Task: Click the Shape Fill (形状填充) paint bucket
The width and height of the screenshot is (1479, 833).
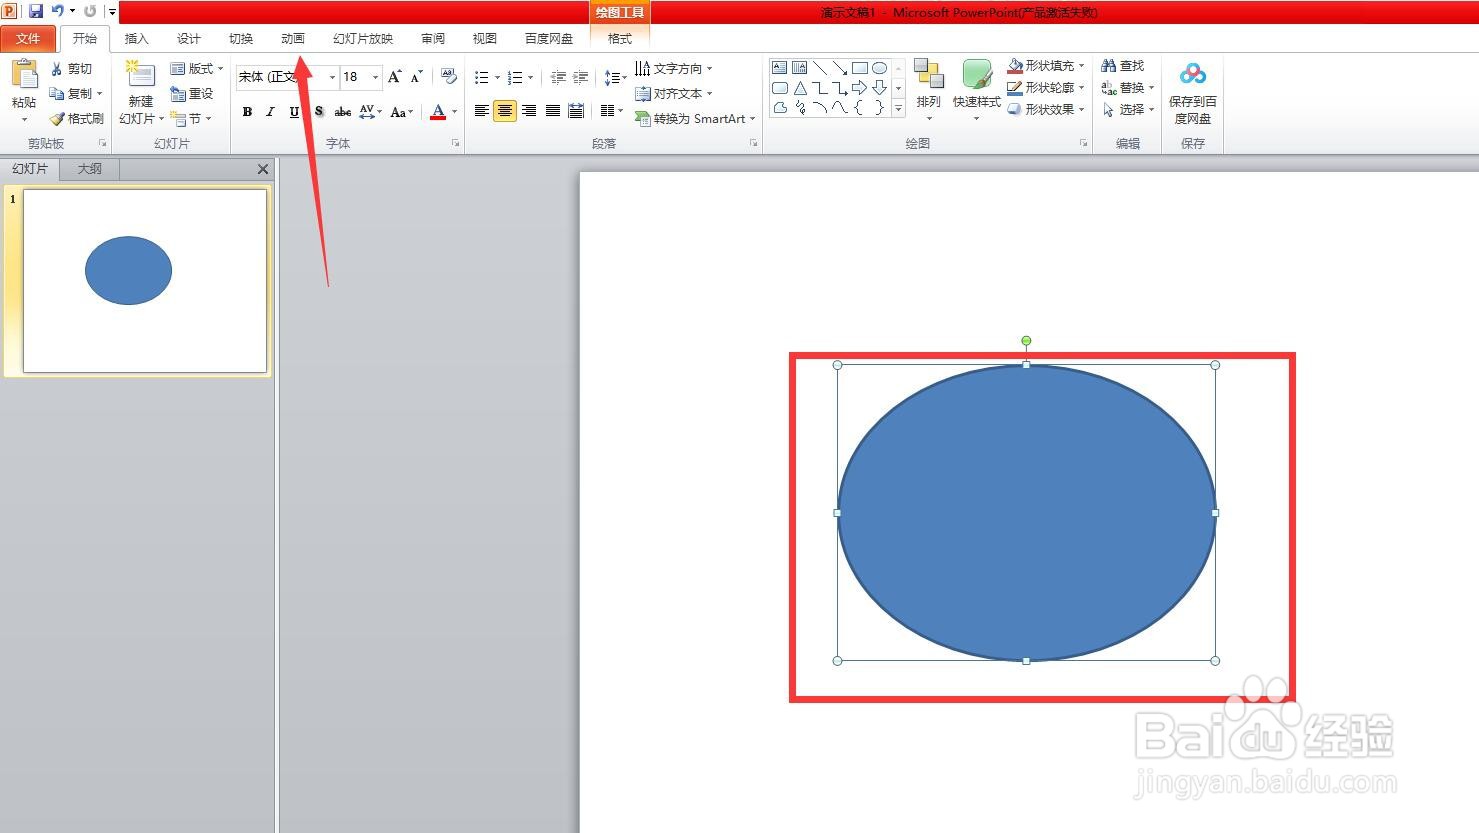Action: coord(1015,65)
